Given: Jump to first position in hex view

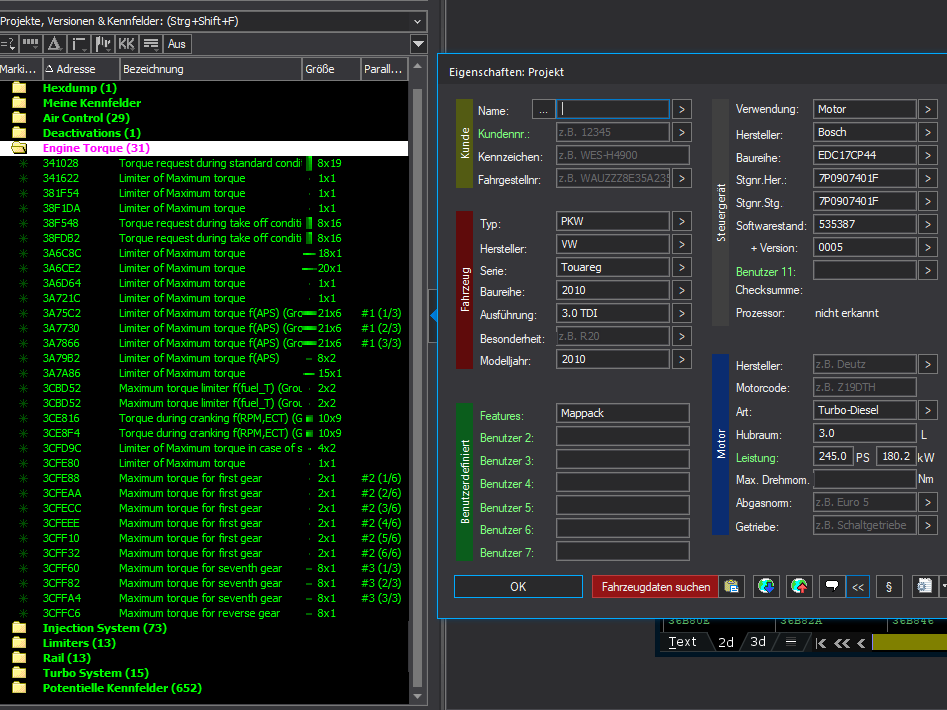Looking at the screenshot, I should [821, 642].
